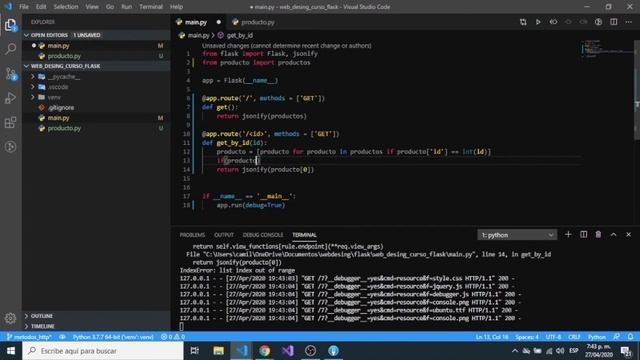Split the terminal panel
Viewport: 640px width, 360px height.
[x=583, y=235]
